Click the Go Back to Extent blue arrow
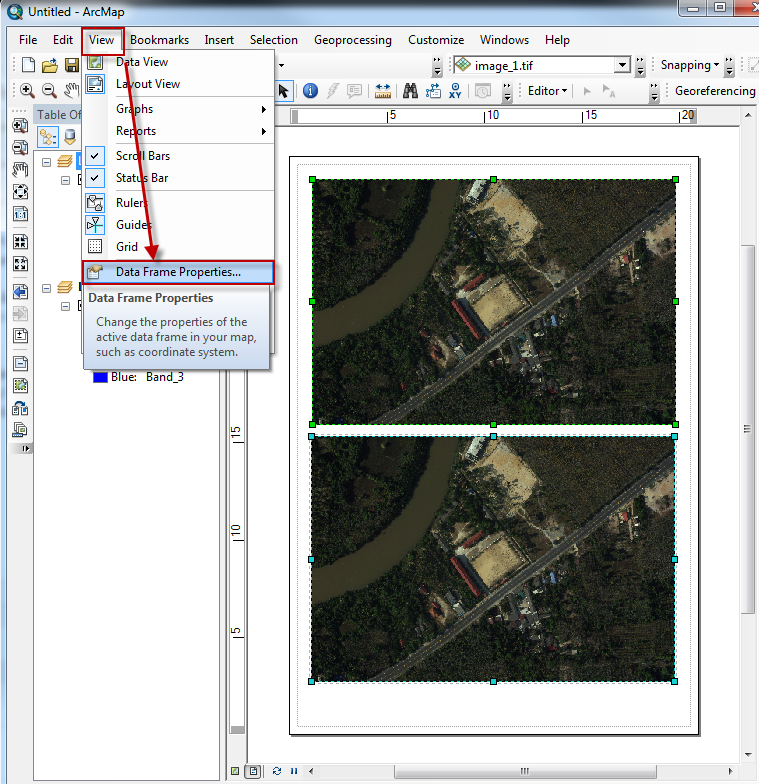This screenshot has width=759, height=784. pyautogui.click(x=20, y=292)
